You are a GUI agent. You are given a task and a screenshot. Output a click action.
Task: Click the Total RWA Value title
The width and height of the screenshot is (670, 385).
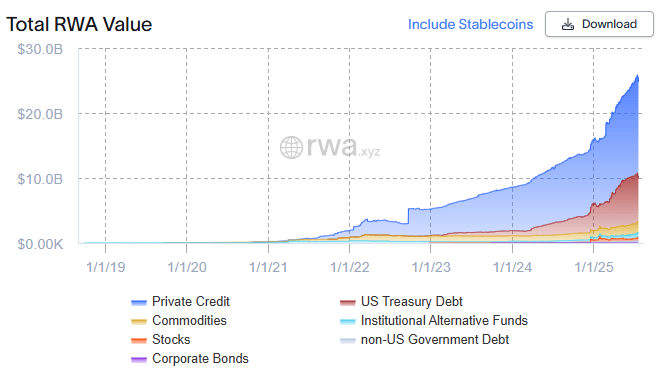[79, 24]
